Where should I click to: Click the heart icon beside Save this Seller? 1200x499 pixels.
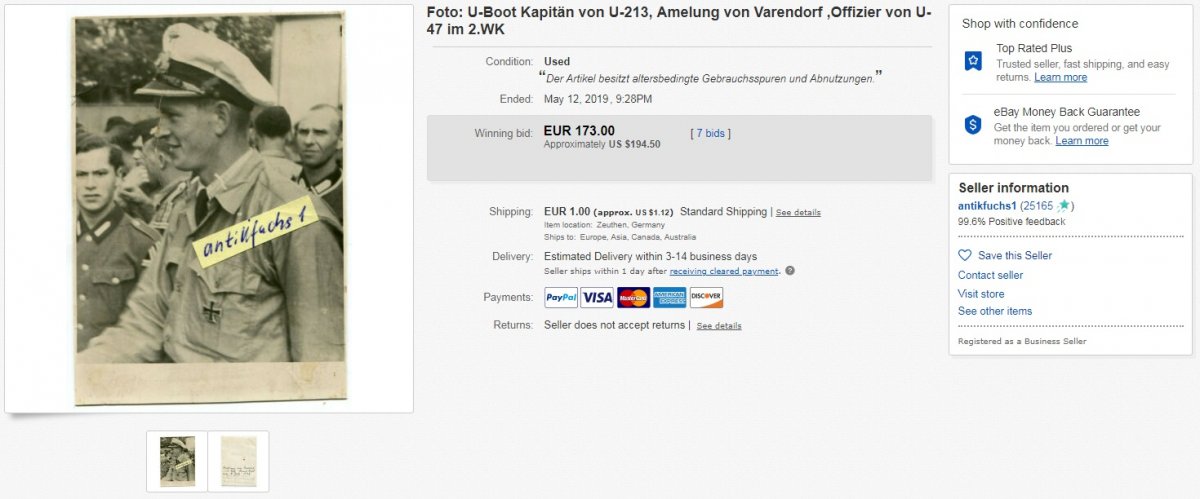(965, 255)
